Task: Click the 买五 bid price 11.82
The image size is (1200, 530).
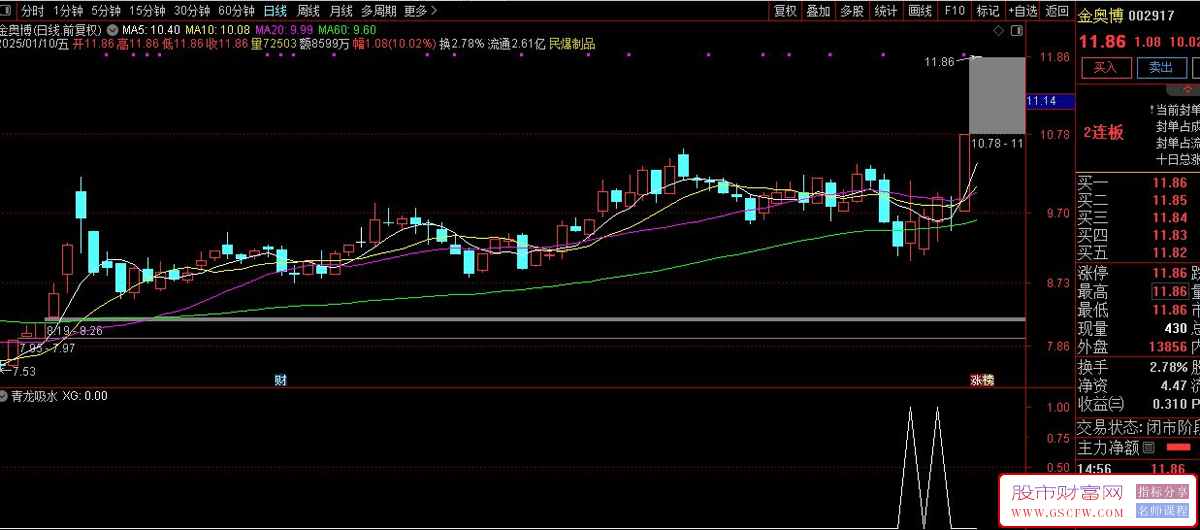Action: 1168,252
